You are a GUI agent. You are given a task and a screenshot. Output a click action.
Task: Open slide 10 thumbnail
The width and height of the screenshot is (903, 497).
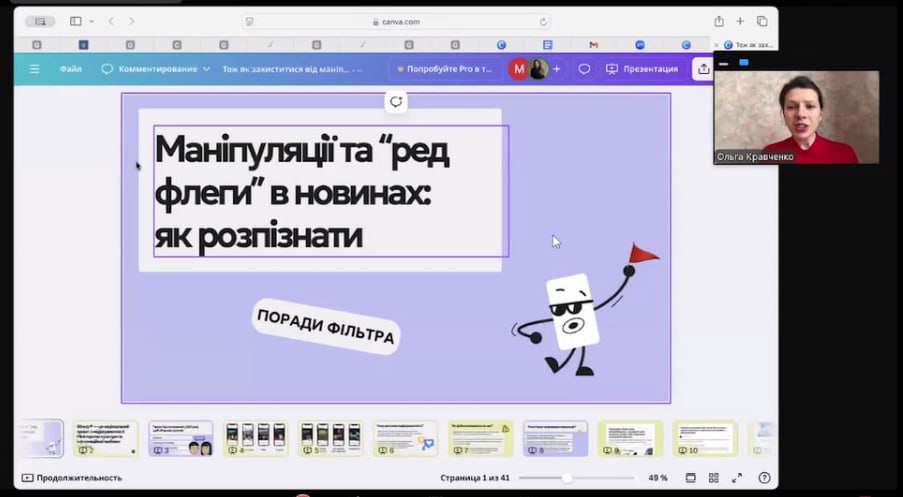[x=705, y=438]
